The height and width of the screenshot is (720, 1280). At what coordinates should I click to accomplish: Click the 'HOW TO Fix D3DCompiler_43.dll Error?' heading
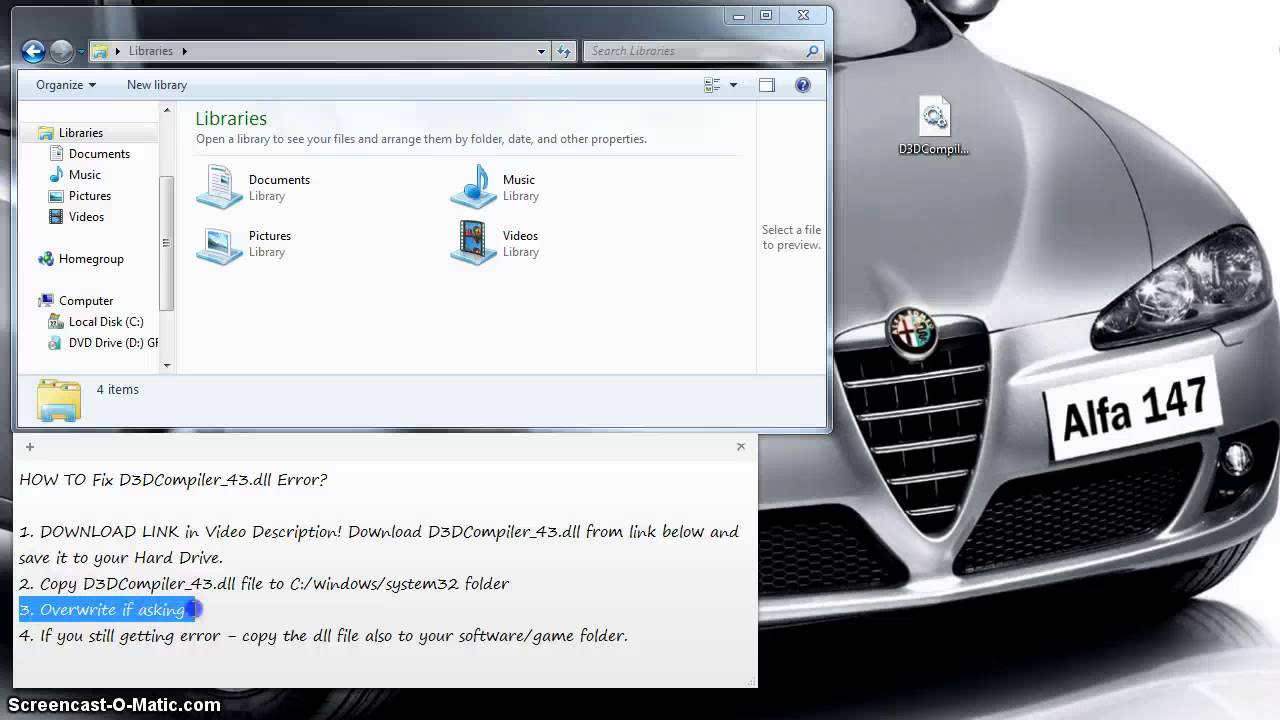click(173, 479)
